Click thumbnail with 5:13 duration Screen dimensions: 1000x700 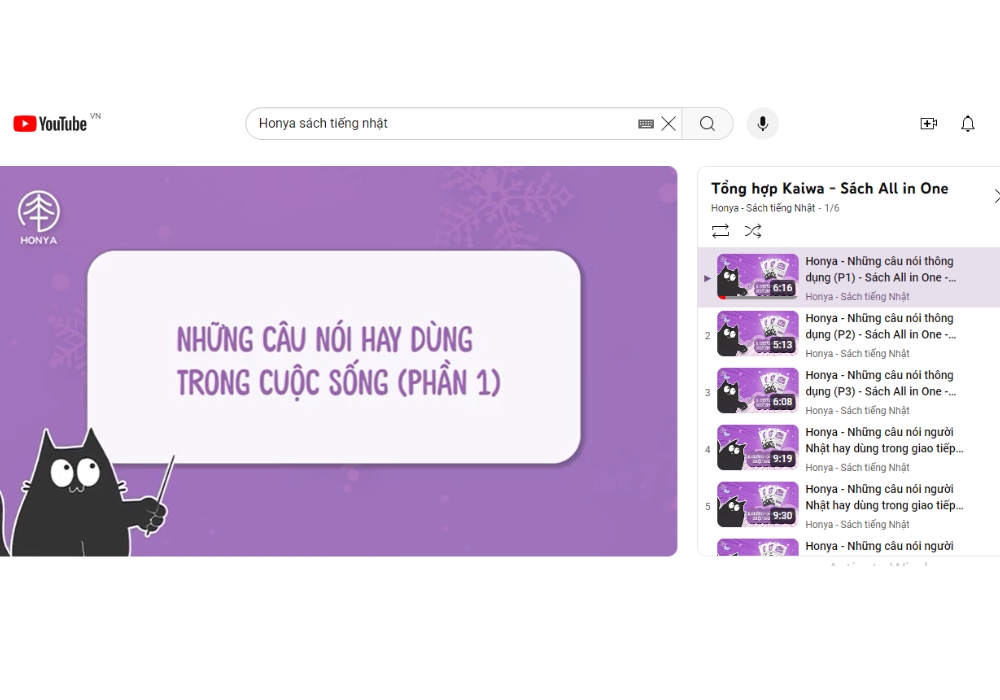coord(758,333)
